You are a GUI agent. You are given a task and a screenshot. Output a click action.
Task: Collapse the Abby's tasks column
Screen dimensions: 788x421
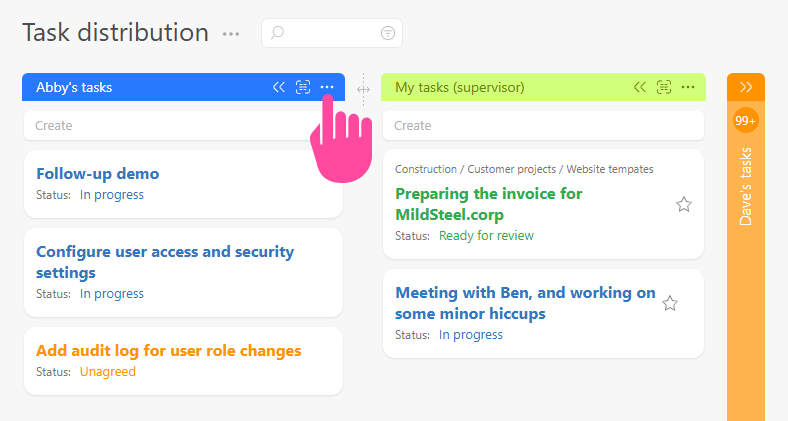pyautogui.click(x=279, y=87)
